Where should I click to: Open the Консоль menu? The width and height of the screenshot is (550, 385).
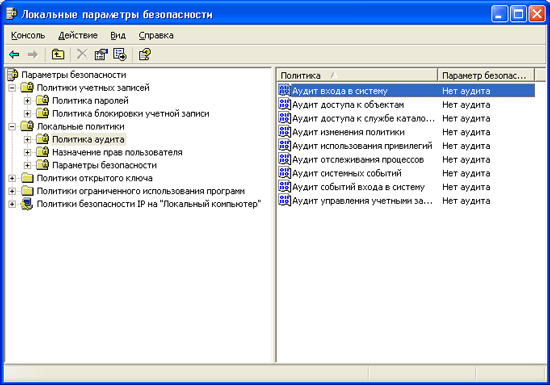(x=28, y=35)
